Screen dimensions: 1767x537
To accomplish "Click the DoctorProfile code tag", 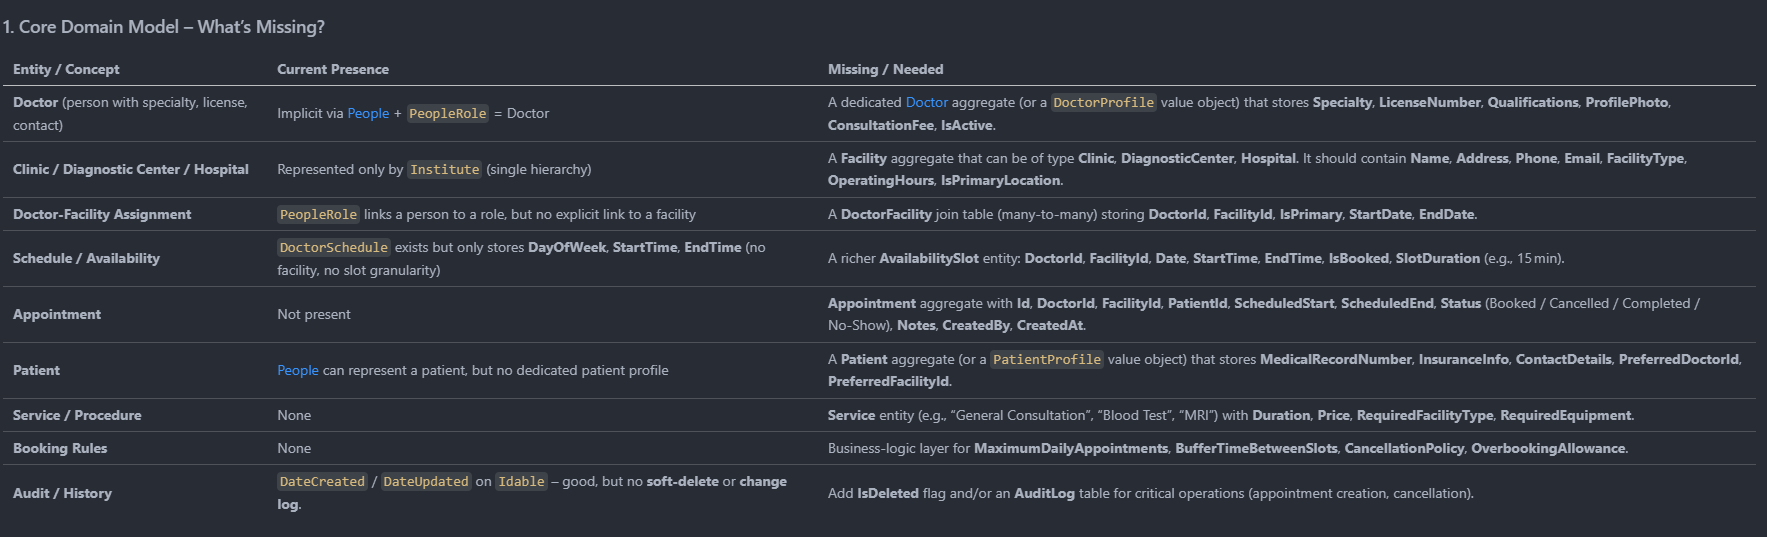I will point(1103,103).
